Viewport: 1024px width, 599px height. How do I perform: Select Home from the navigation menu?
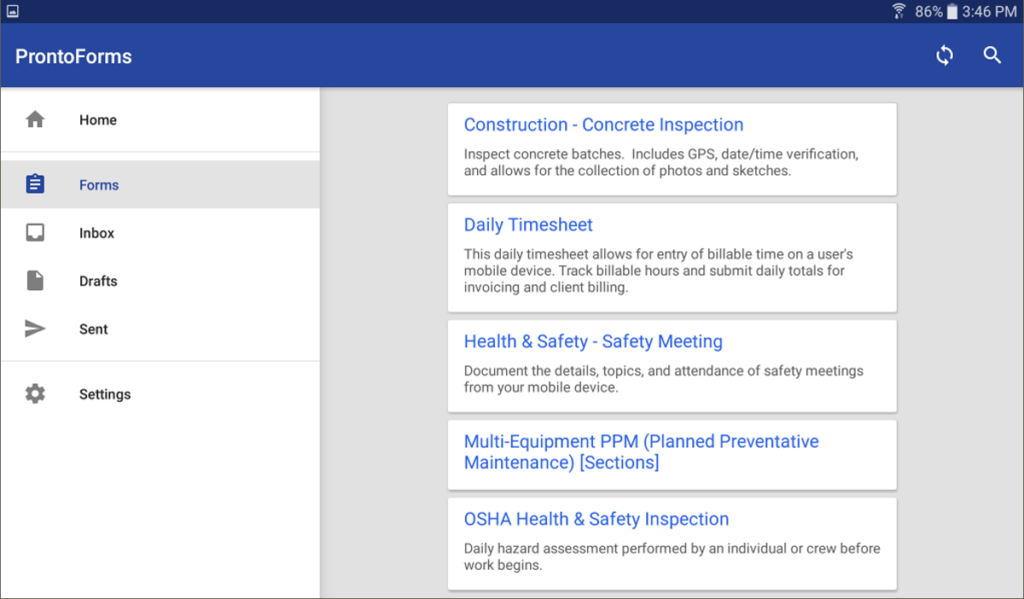click(97, 119)
